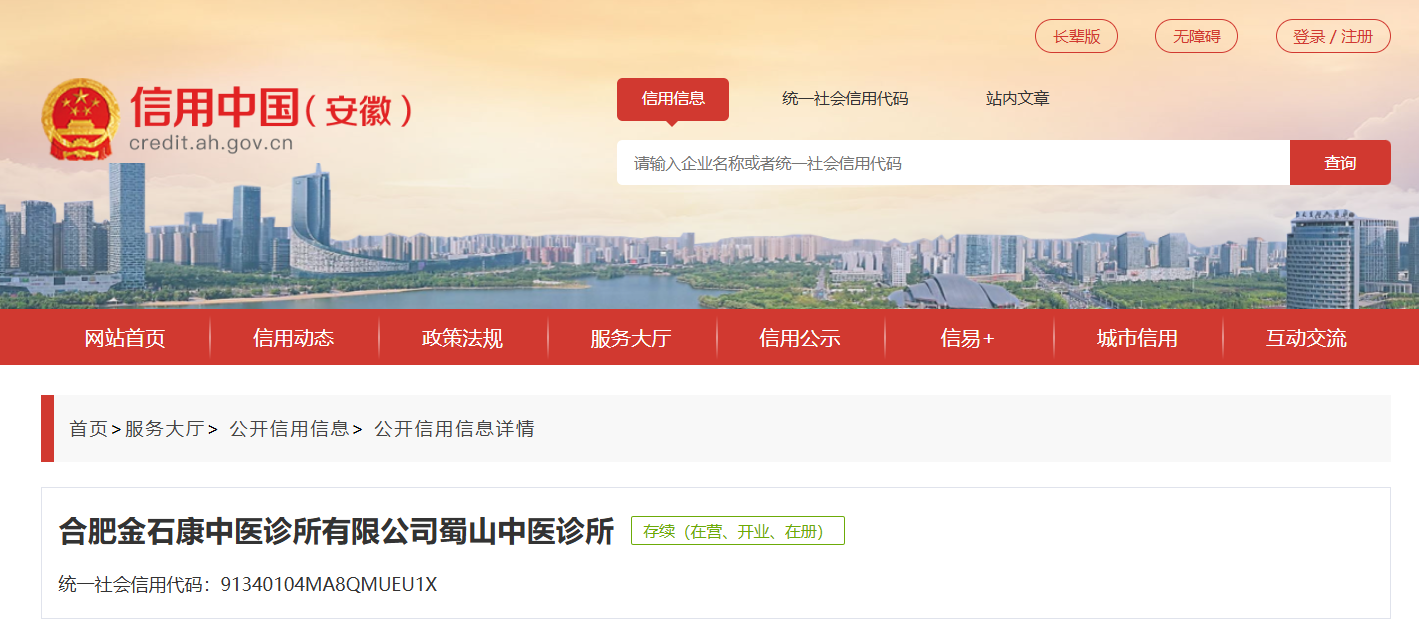Select the 统一社会信用代码 search tab
Image resolution: width=1419 pixels, height=633 pixels.
coord(845,99)
